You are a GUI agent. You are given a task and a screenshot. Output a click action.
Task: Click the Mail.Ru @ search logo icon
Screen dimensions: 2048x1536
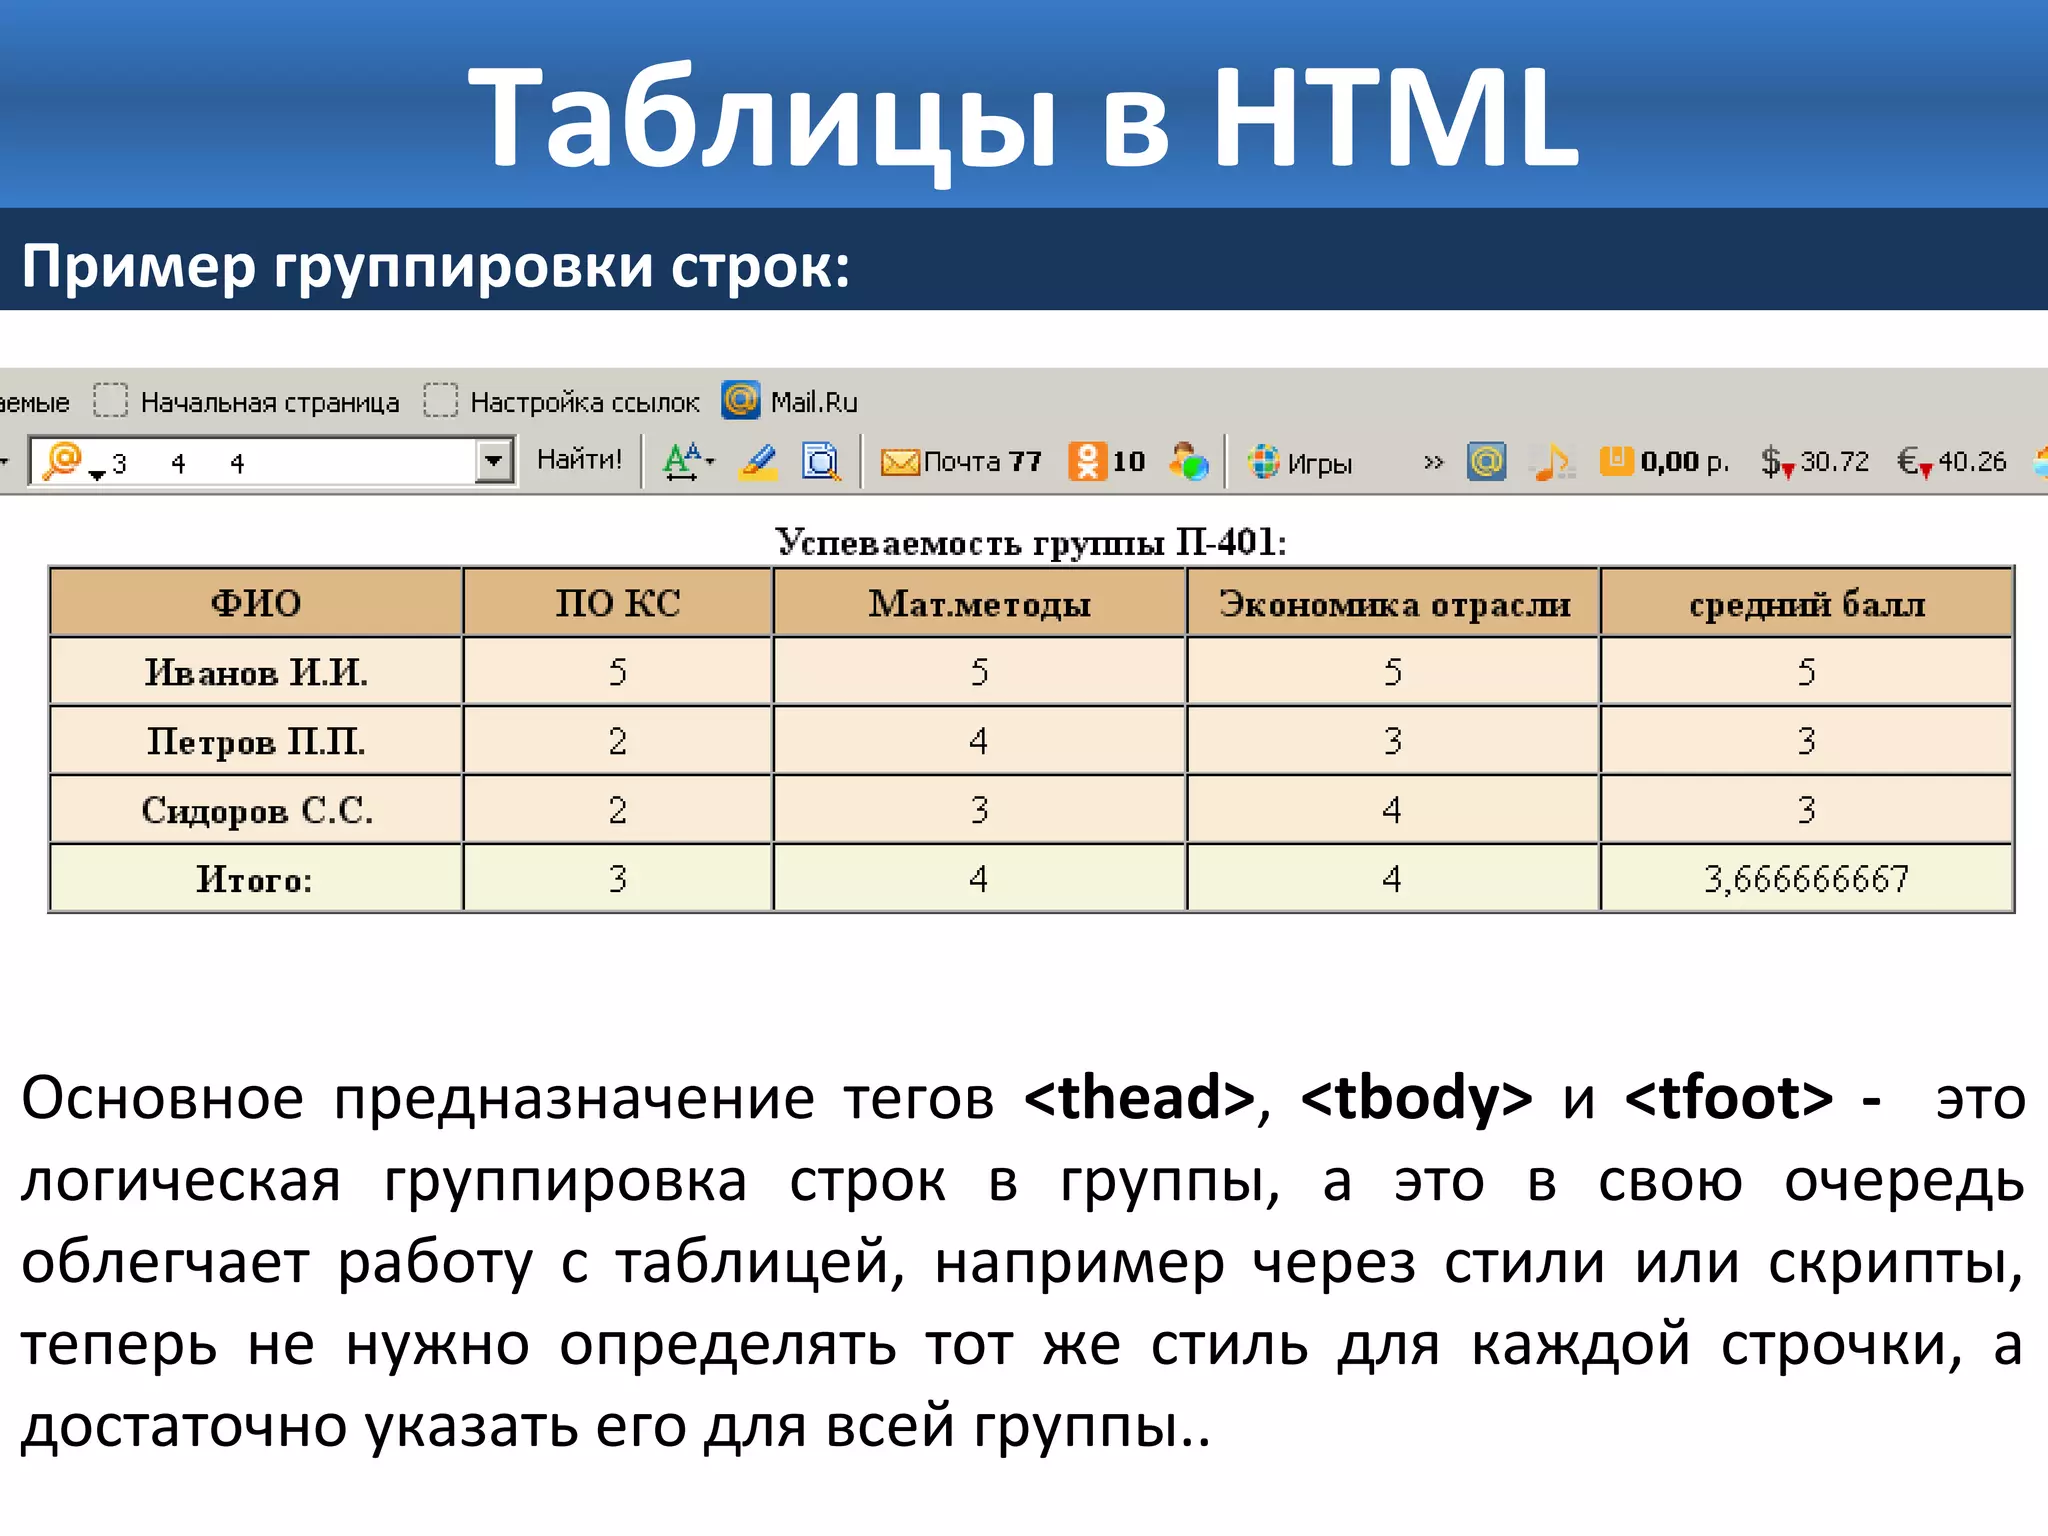pos(64,460)
